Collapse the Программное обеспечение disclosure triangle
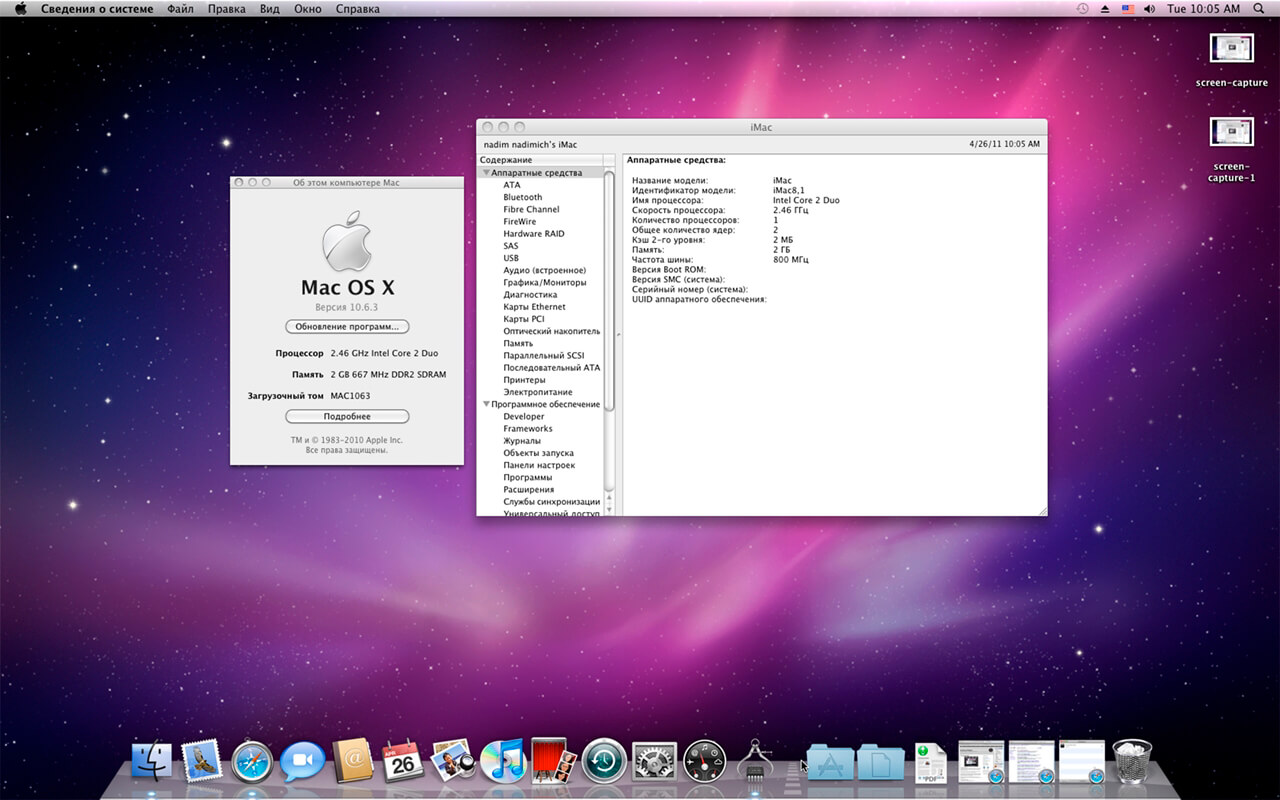The width and height of the screenshot is (1280, 800). tap(486, 405)
